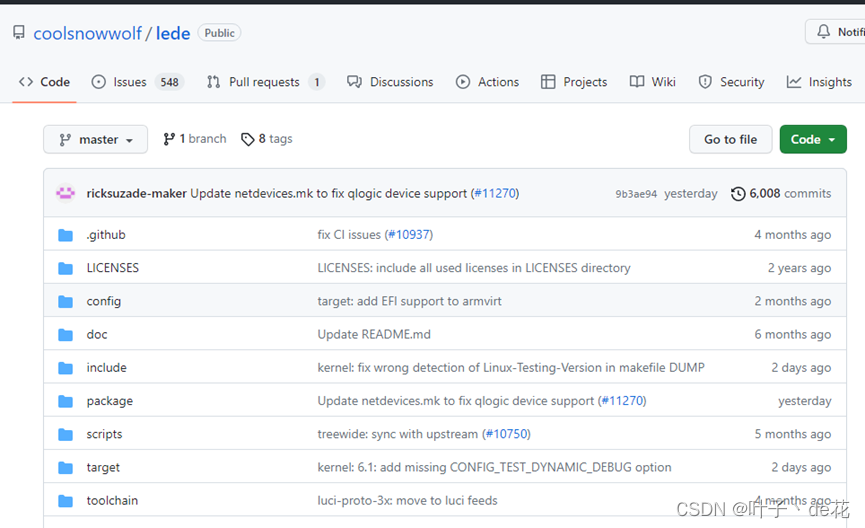Open the luci-proto-3x commit message
This screenshot has width=865, height=528.
tap(407, 500)
